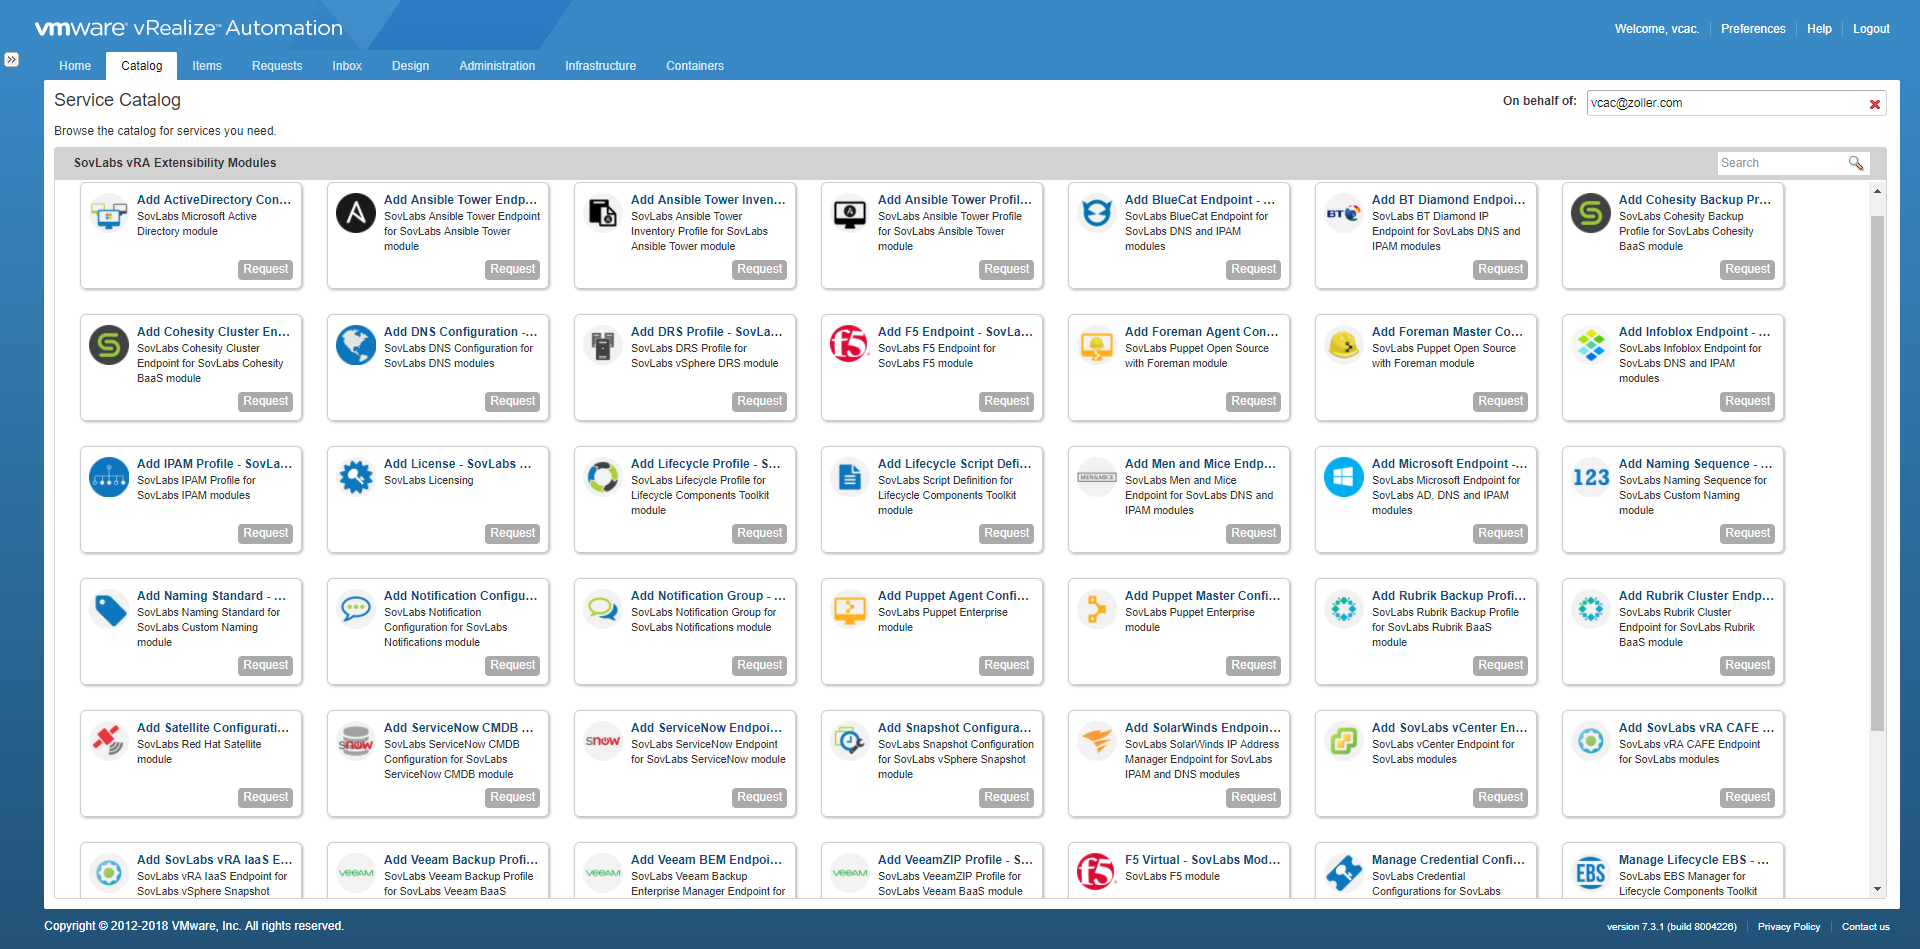Image resolution: width=1920 pixels, height=949 pixels.
Task: Click the ServiceNow Endpoint snow icon
Action: (x=603, y=741)
